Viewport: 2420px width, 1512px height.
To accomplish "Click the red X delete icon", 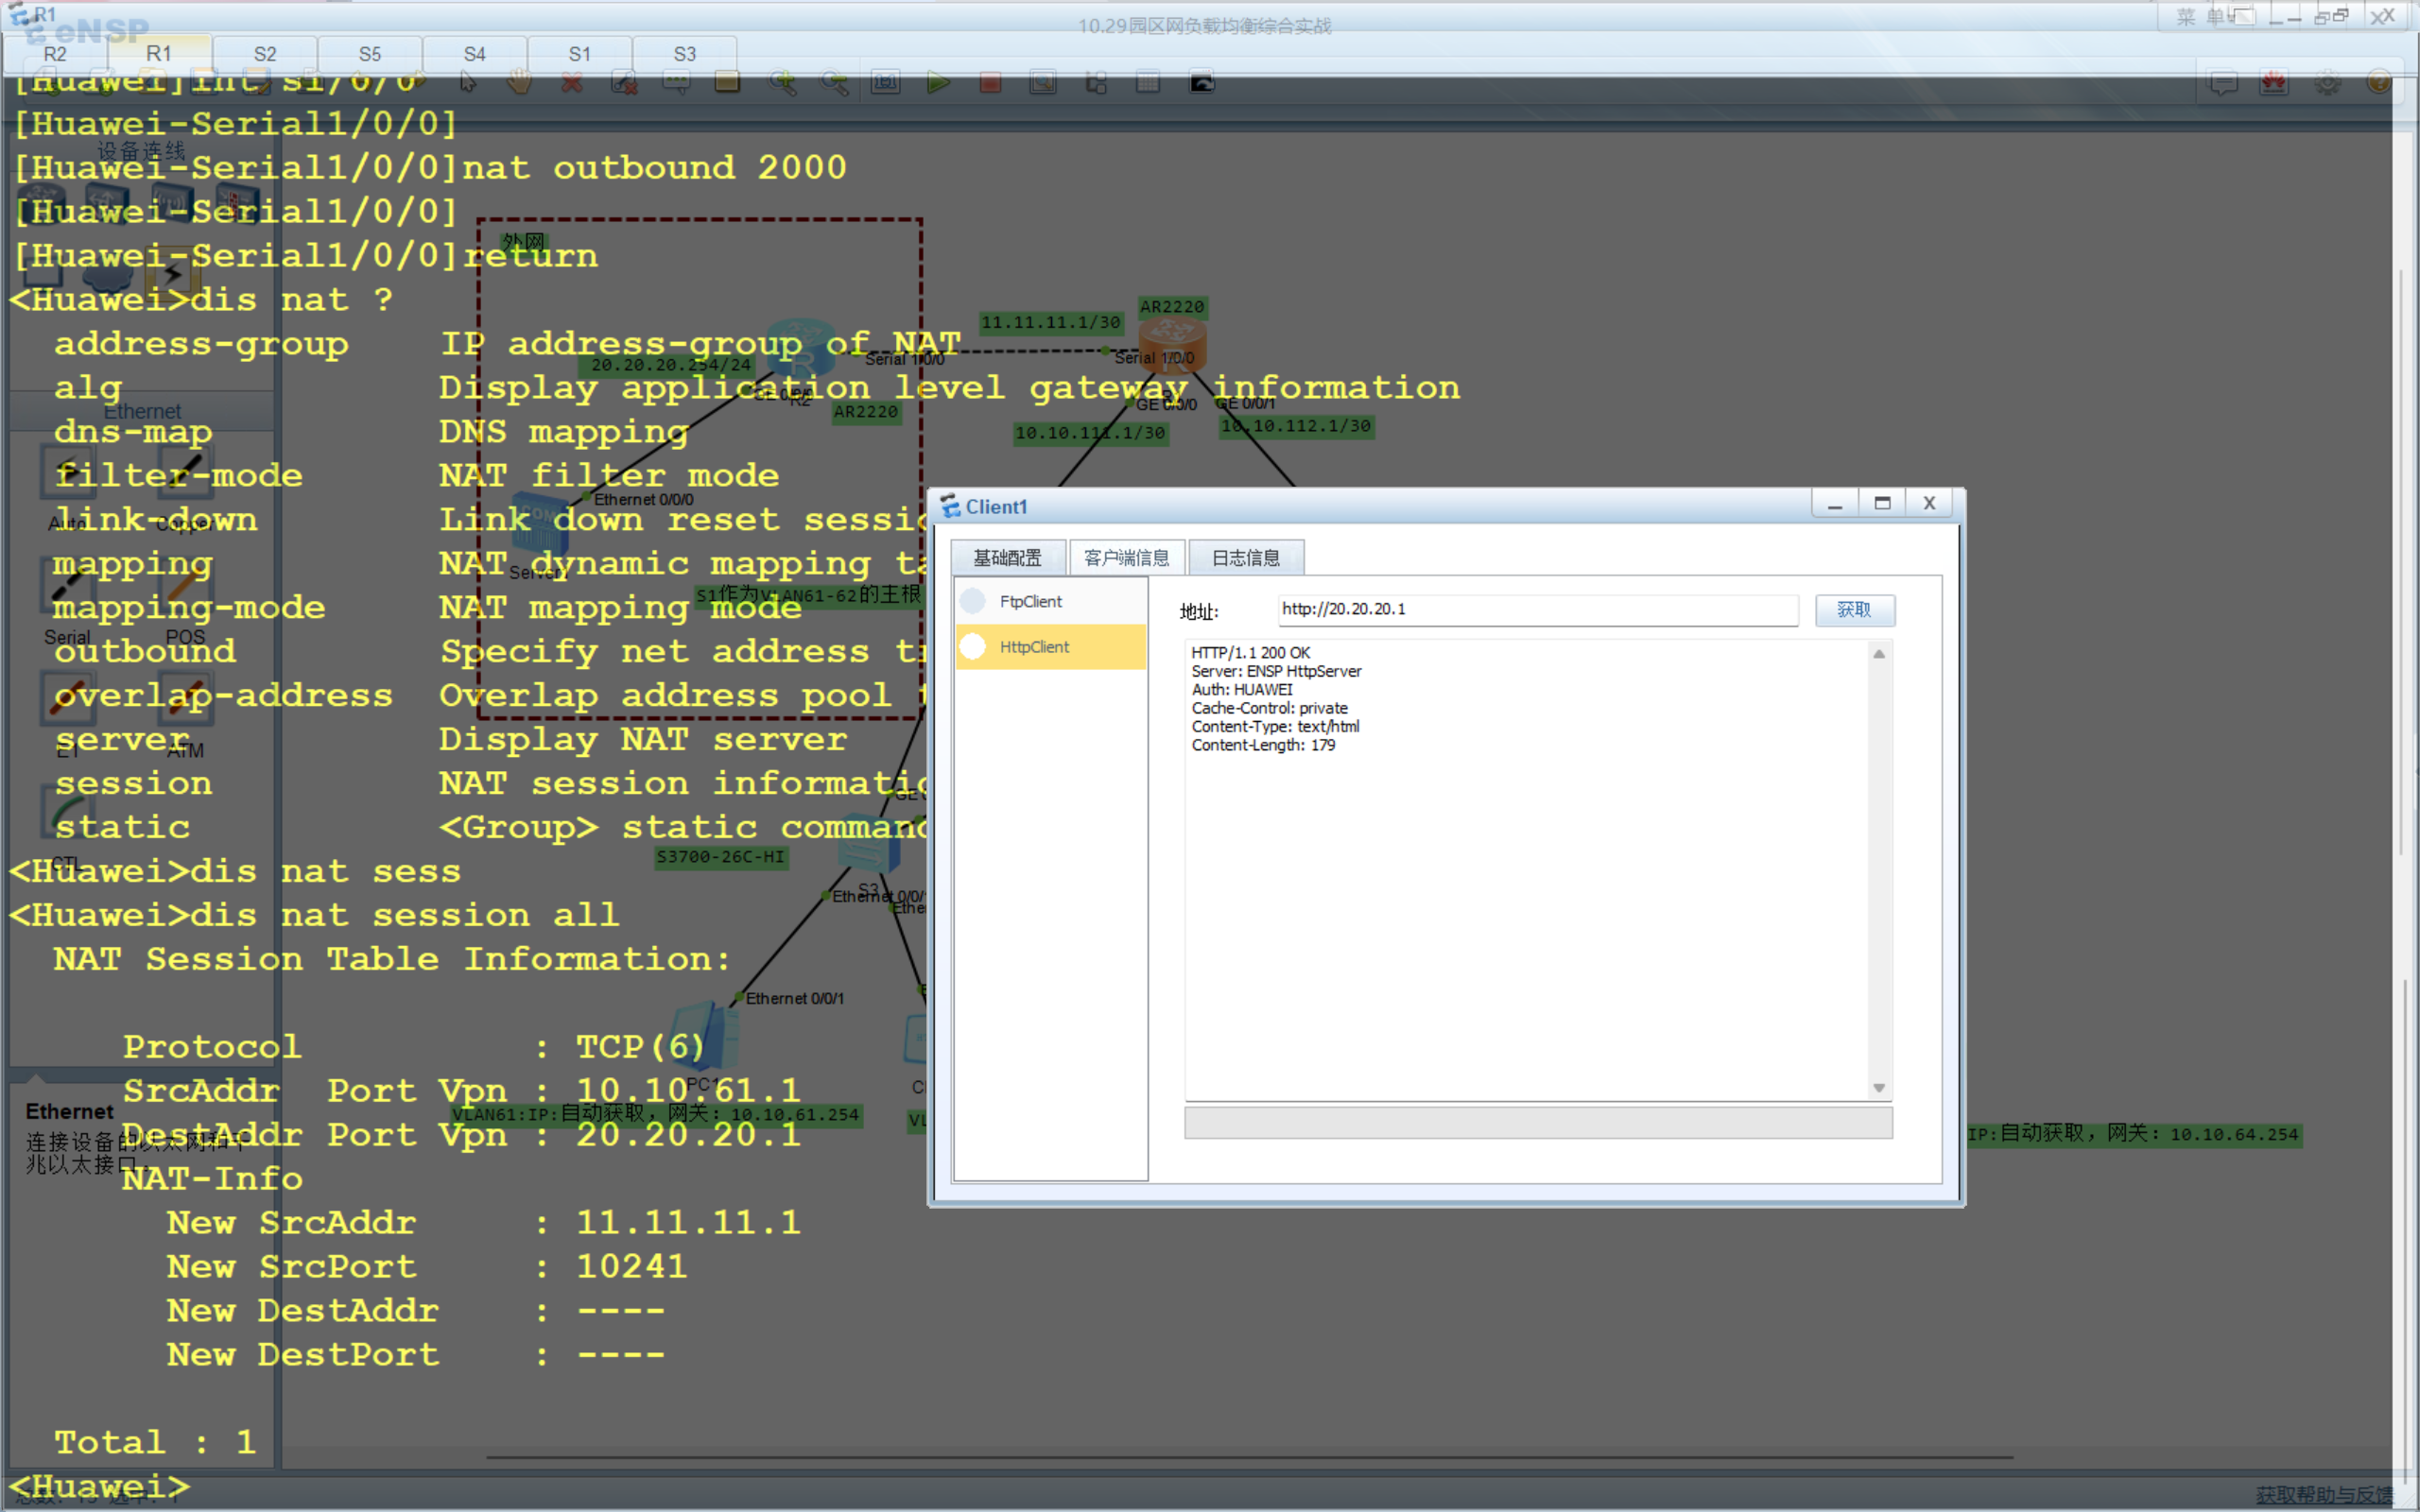I will [x=572, y=83].
